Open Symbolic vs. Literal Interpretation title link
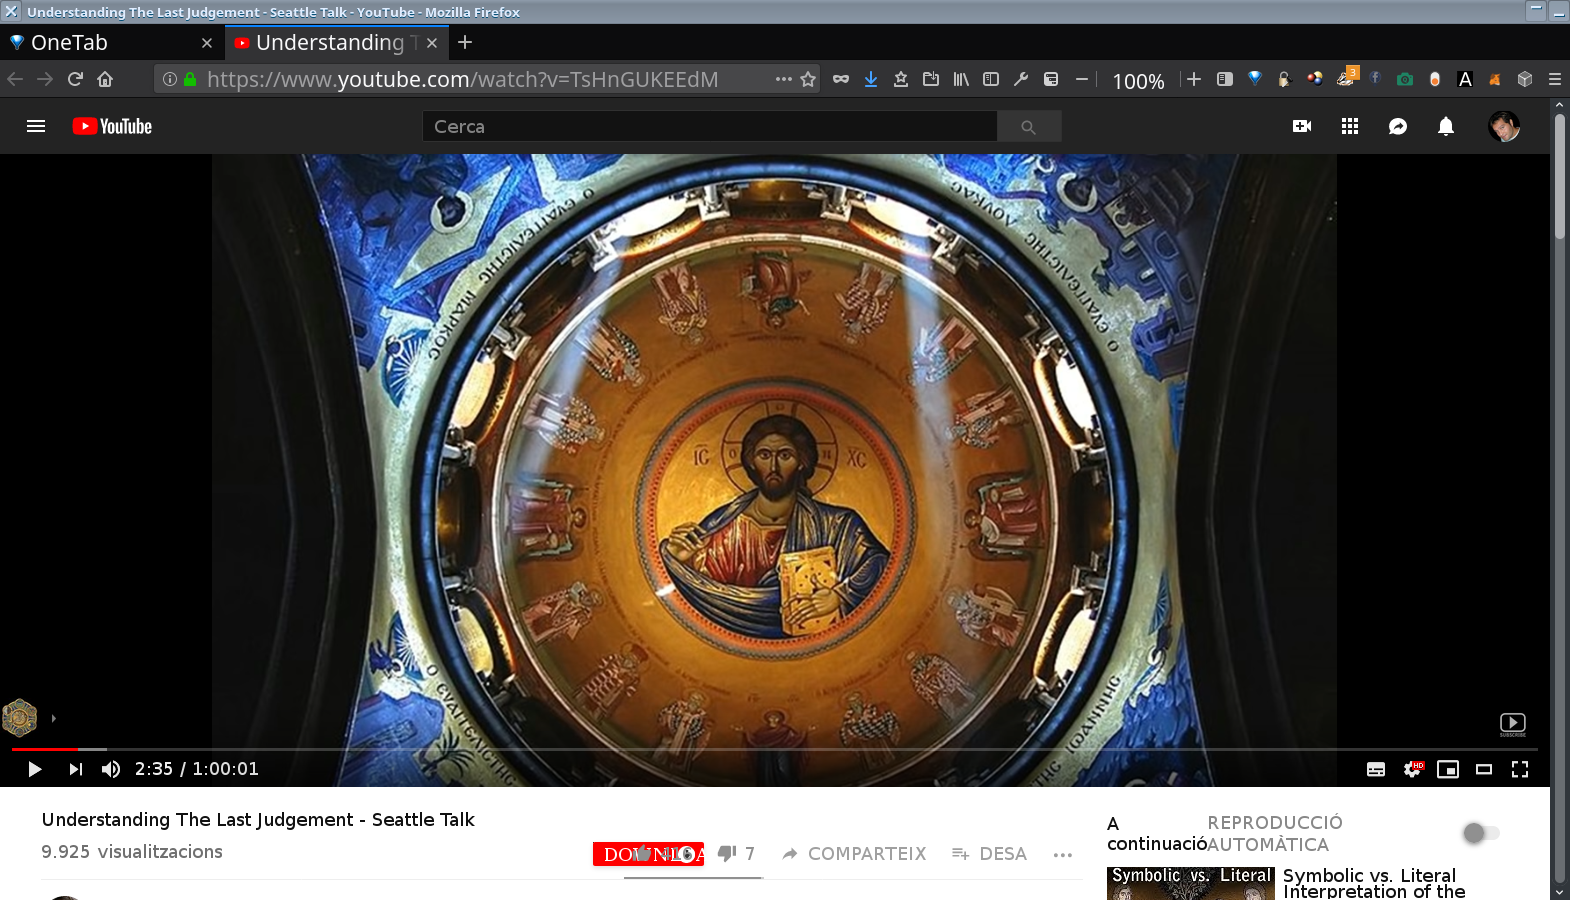 point(1374,883)
